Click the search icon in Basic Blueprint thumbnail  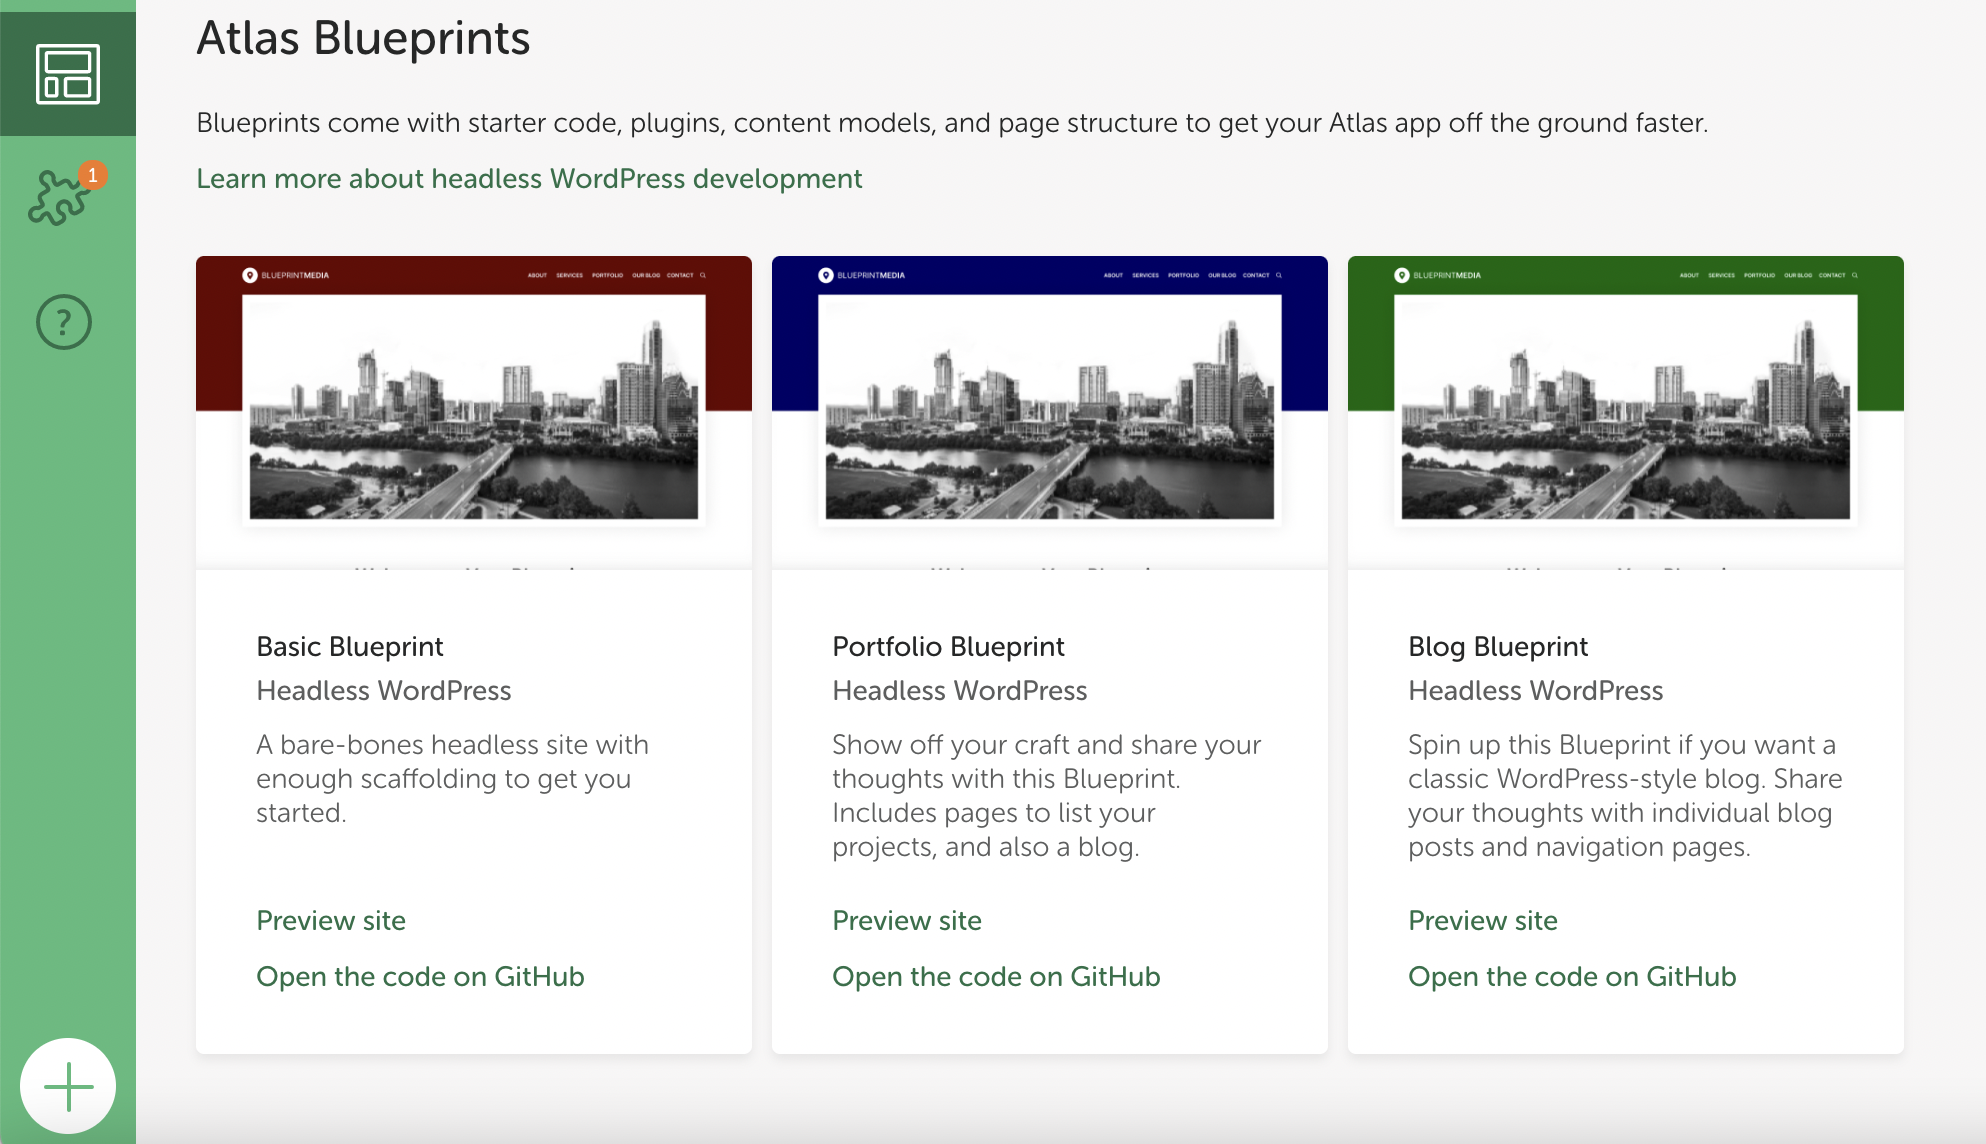pos(703,275)
